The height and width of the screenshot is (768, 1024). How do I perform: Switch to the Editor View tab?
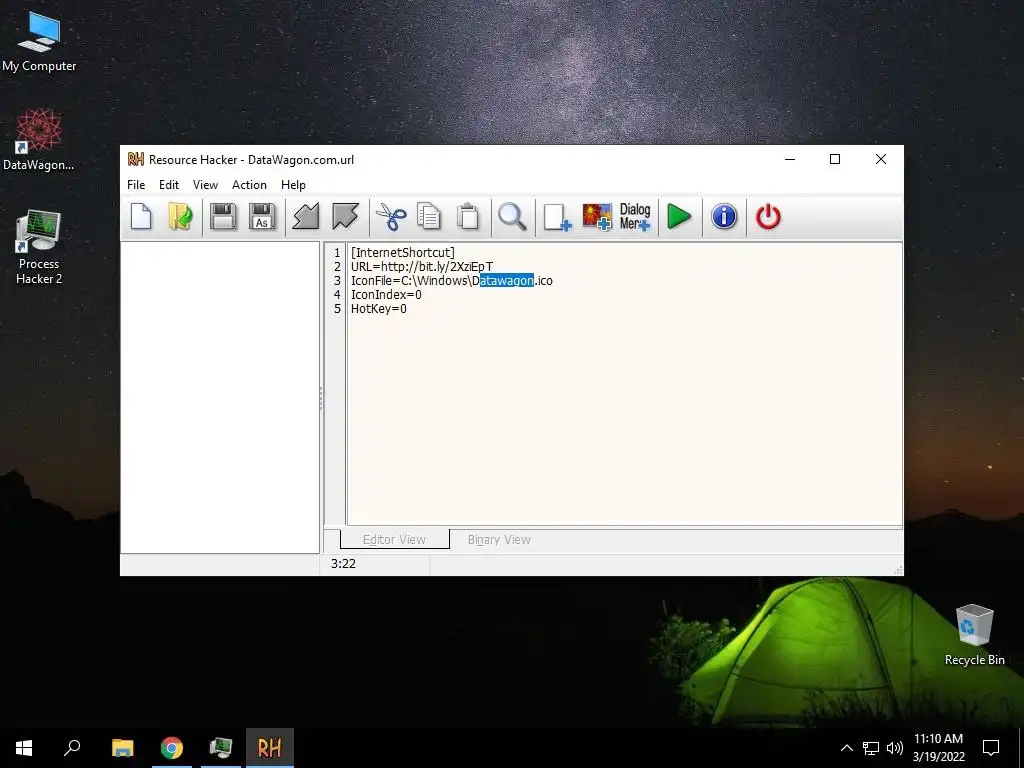[x=394, y=539]
